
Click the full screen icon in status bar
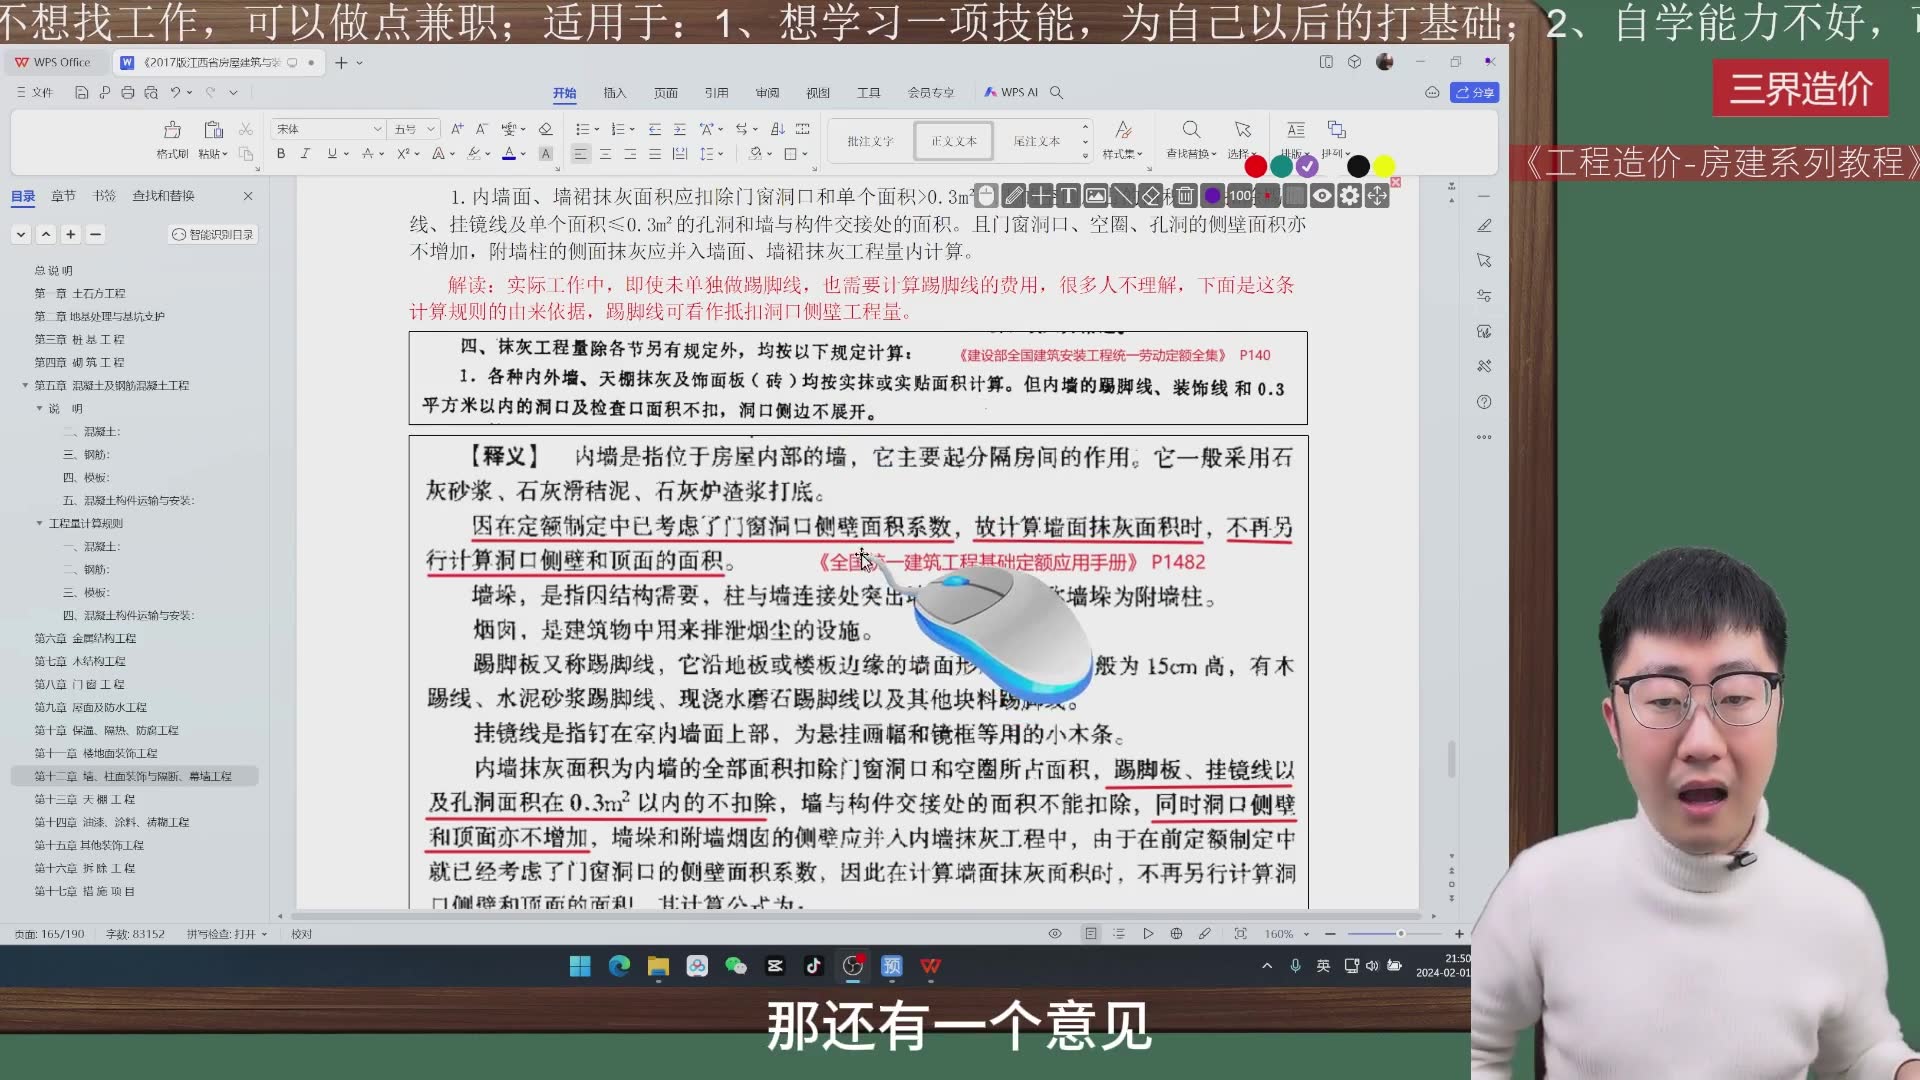click(1240, 934)
